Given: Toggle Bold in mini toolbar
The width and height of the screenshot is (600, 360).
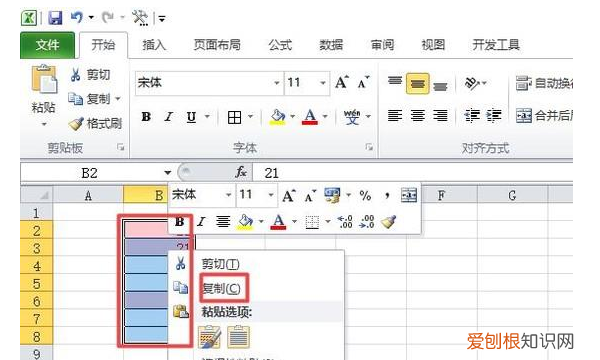Looking at the screenshot, I should pyautogui.click(x=179, y=222).
